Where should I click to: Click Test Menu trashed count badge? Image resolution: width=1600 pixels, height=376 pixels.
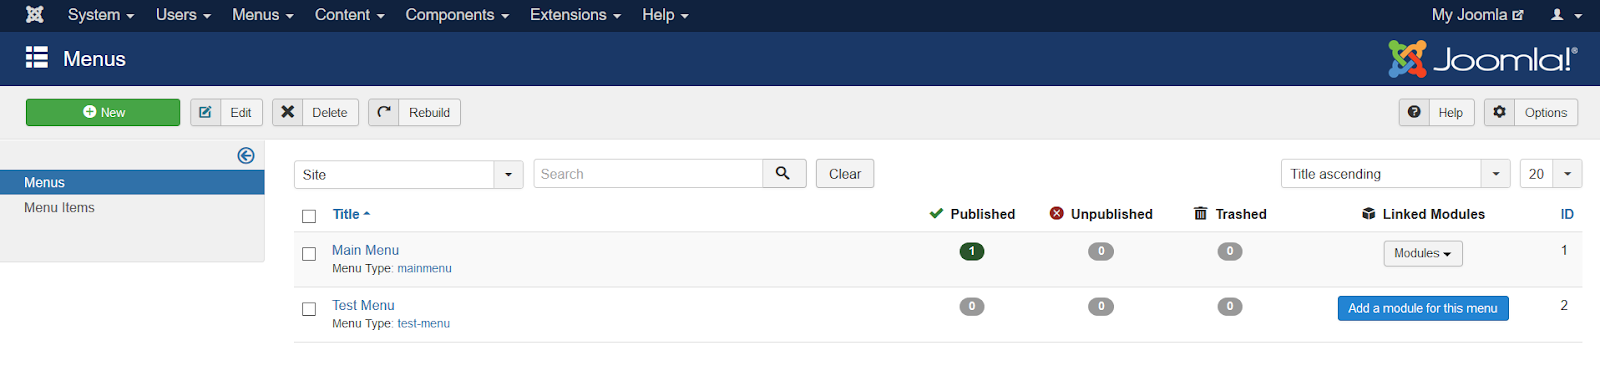[1230, 306]
